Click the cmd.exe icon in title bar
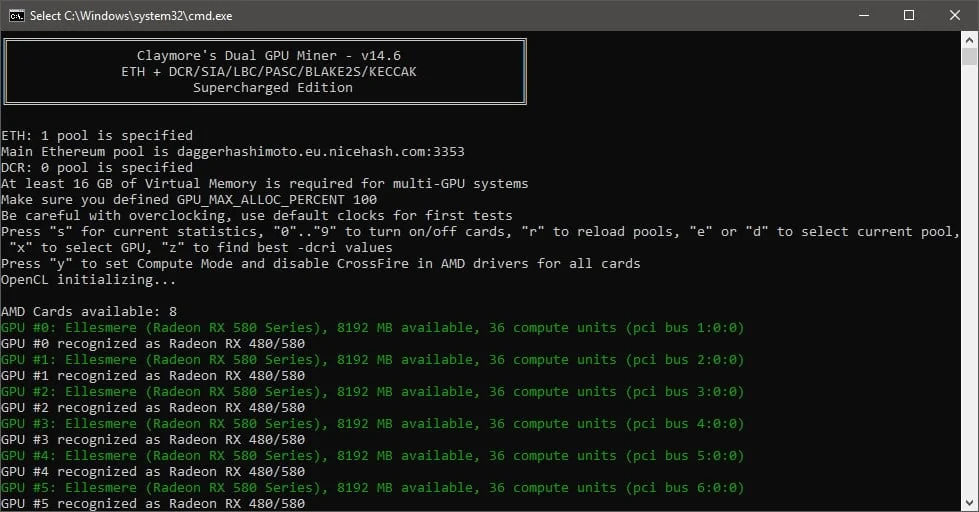Viewport: 979px width, 512px height. click(x=16, y=15)
